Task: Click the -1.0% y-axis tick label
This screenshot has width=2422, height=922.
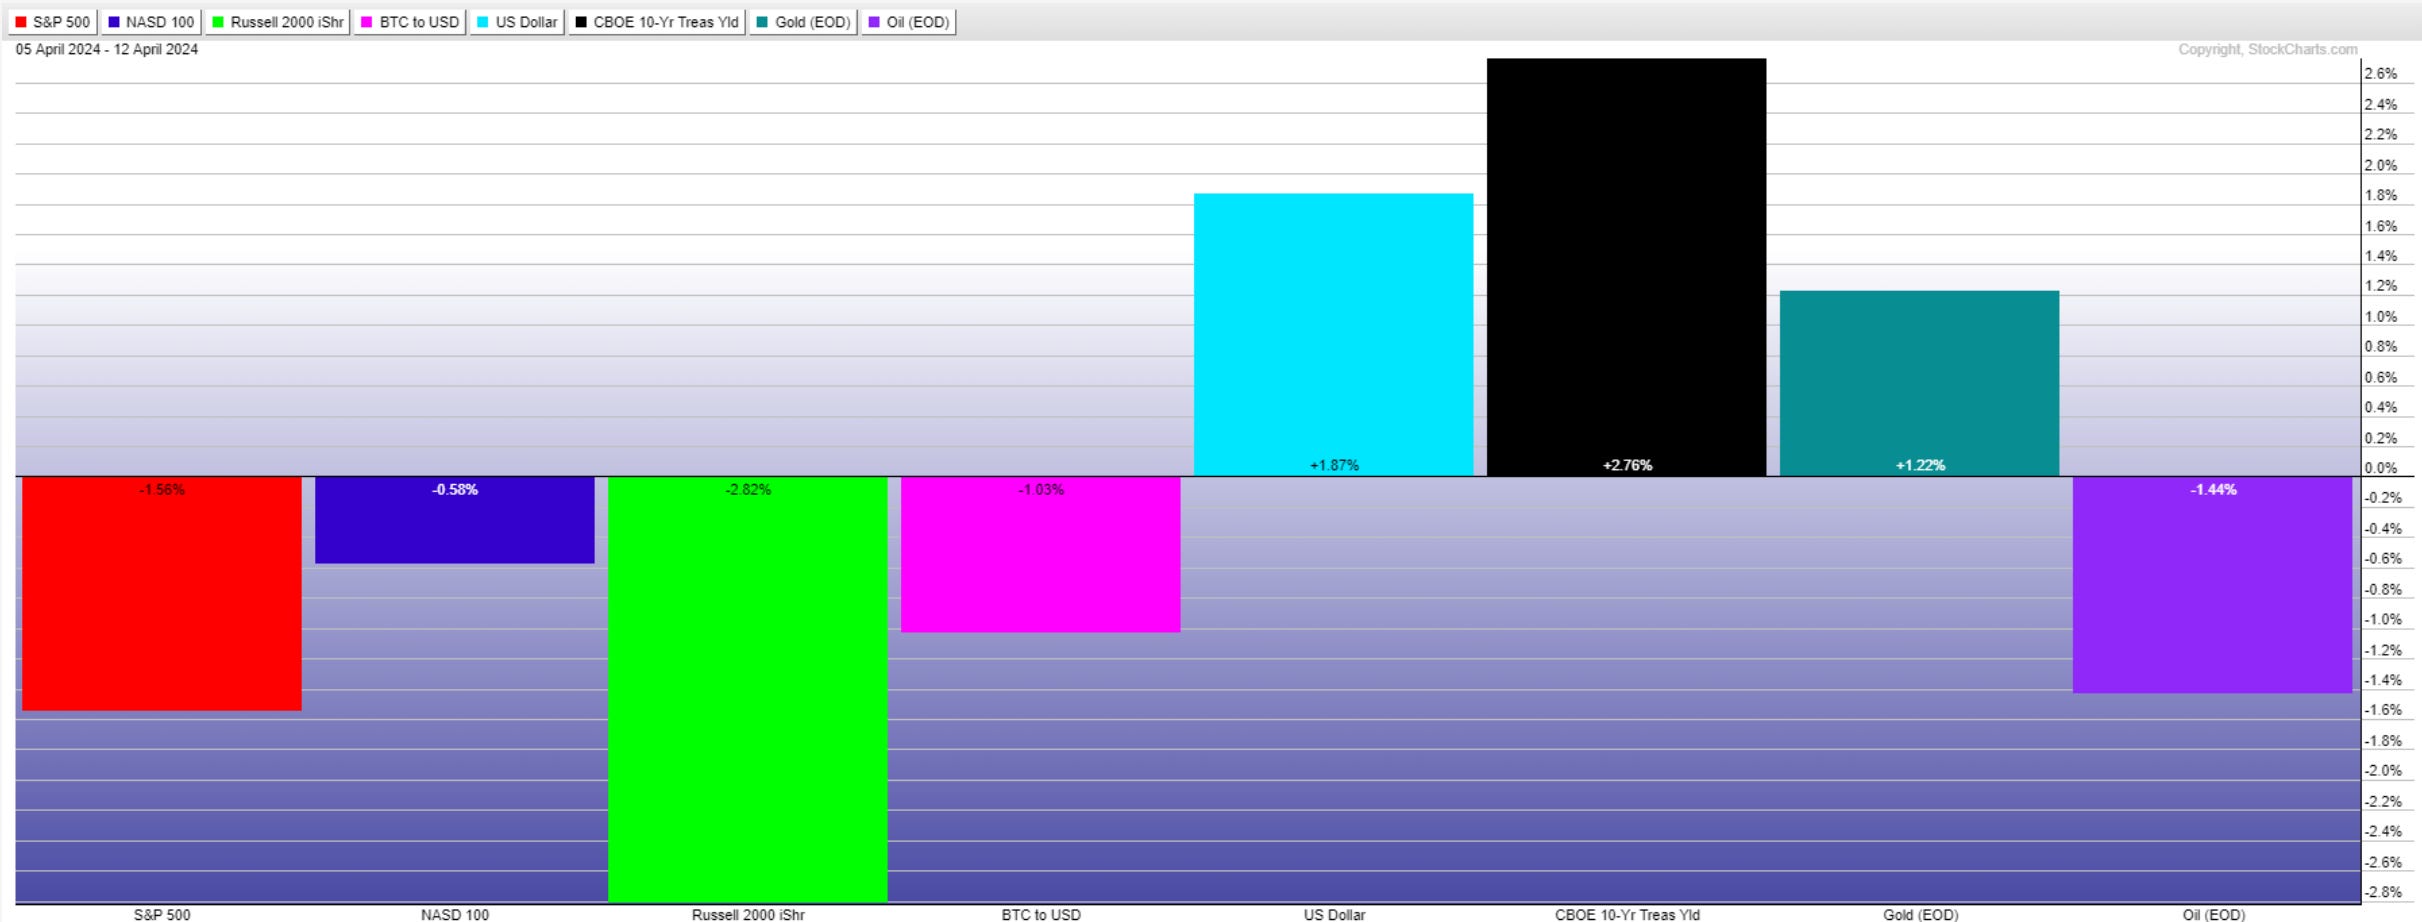Action: 2381,620
